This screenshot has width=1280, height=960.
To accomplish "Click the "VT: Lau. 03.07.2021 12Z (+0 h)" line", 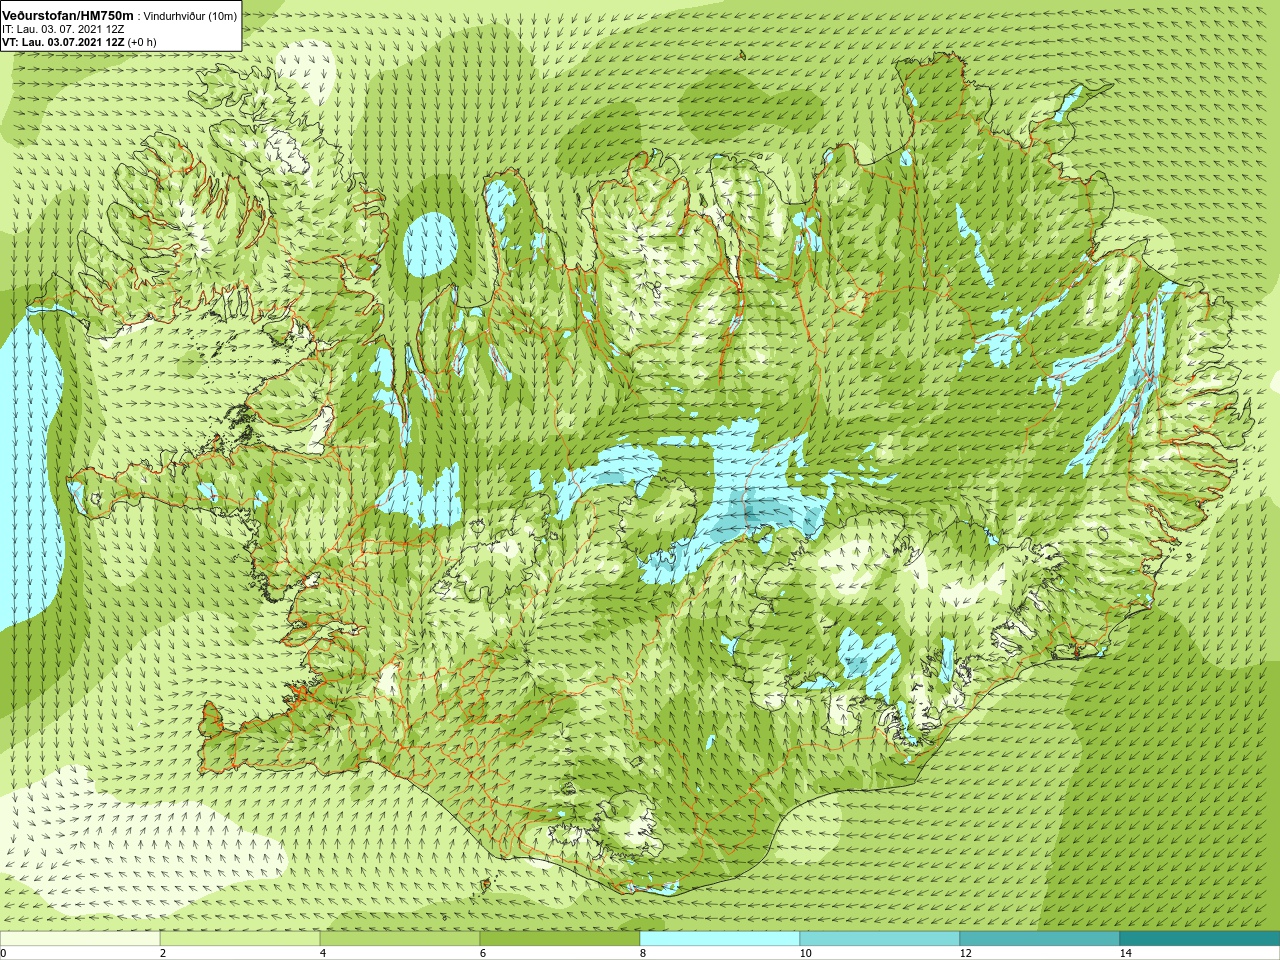I will (79, 42).
